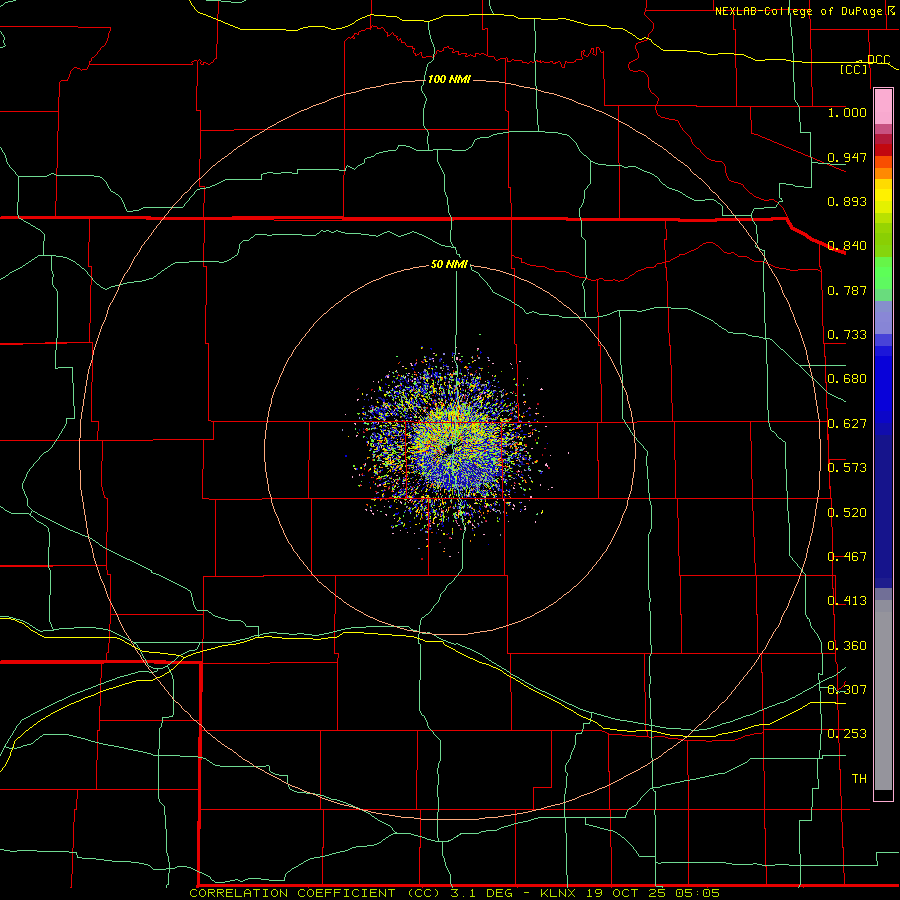Select the 0.253 legend value
Screen dimensions: 900x900
[847, 734]
